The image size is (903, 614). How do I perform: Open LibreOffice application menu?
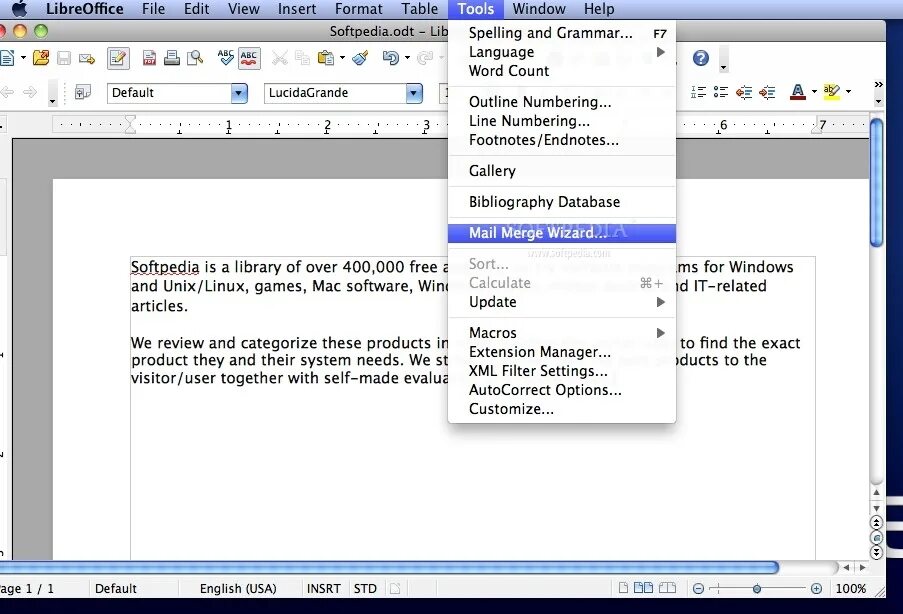[x=85, y=9]
